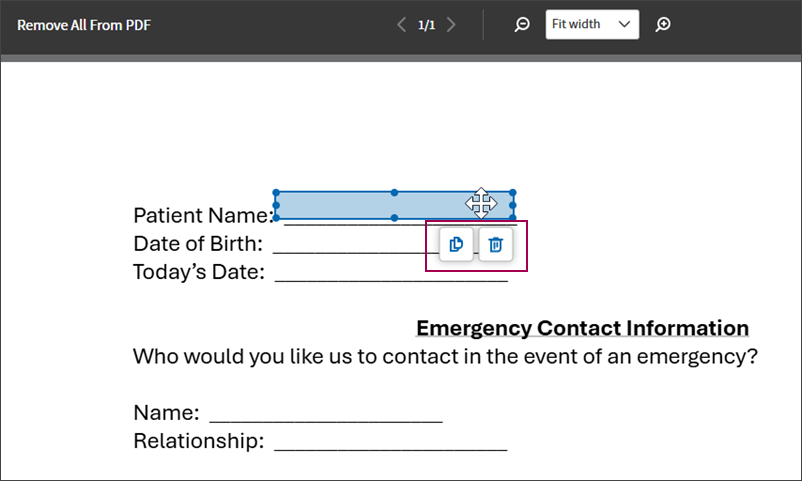The image size is (802, 481).
Task: Zoom out of the PDF
Action: pyautogui.click(x=522, y=24)
